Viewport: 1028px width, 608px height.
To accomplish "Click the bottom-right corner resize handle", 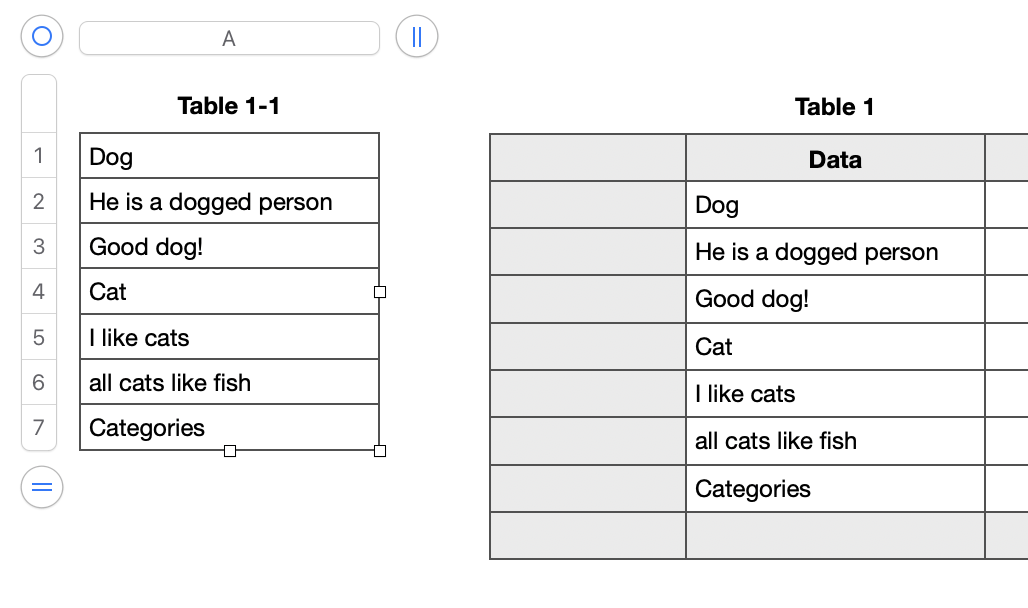I will click(x=380, y=451).
